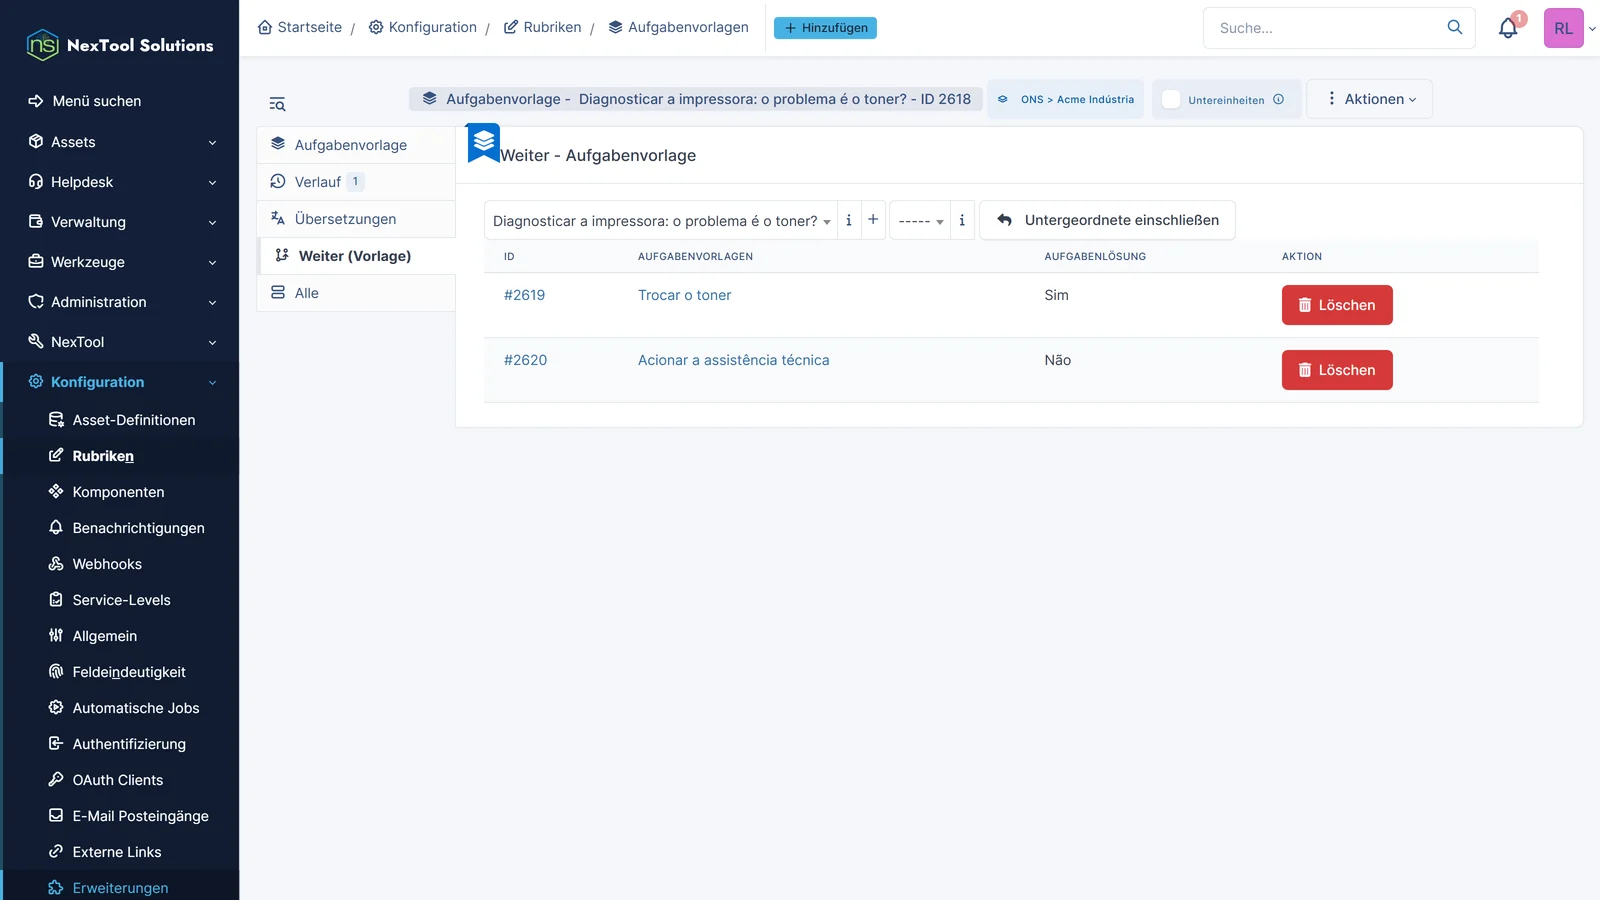The image size is (1600, 900).
Task: Delete the Trocar o toner row
Action: pos(1337,305)
